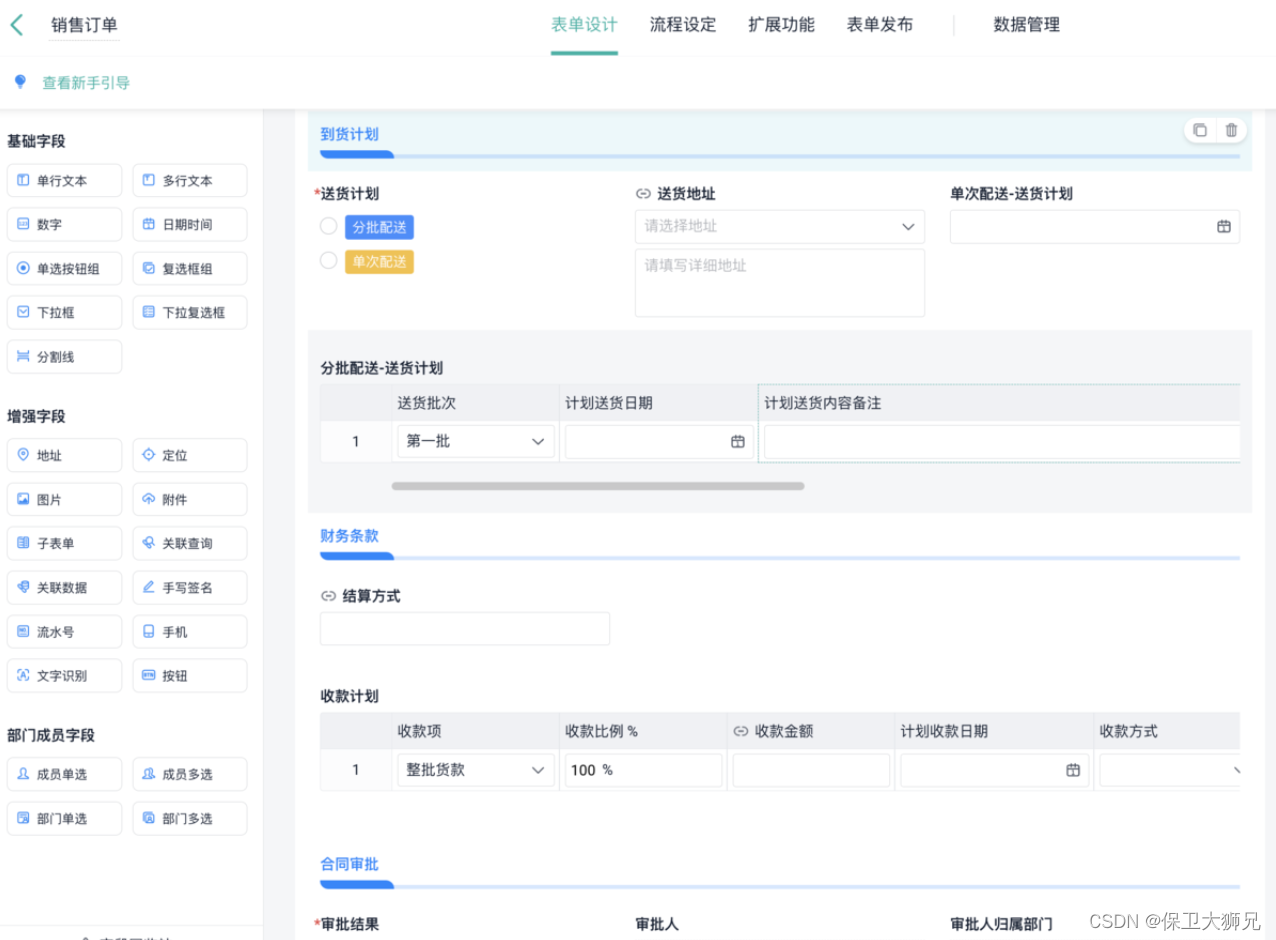Switch to the 表单发布 tab
1276x940 pixels.
880,25
